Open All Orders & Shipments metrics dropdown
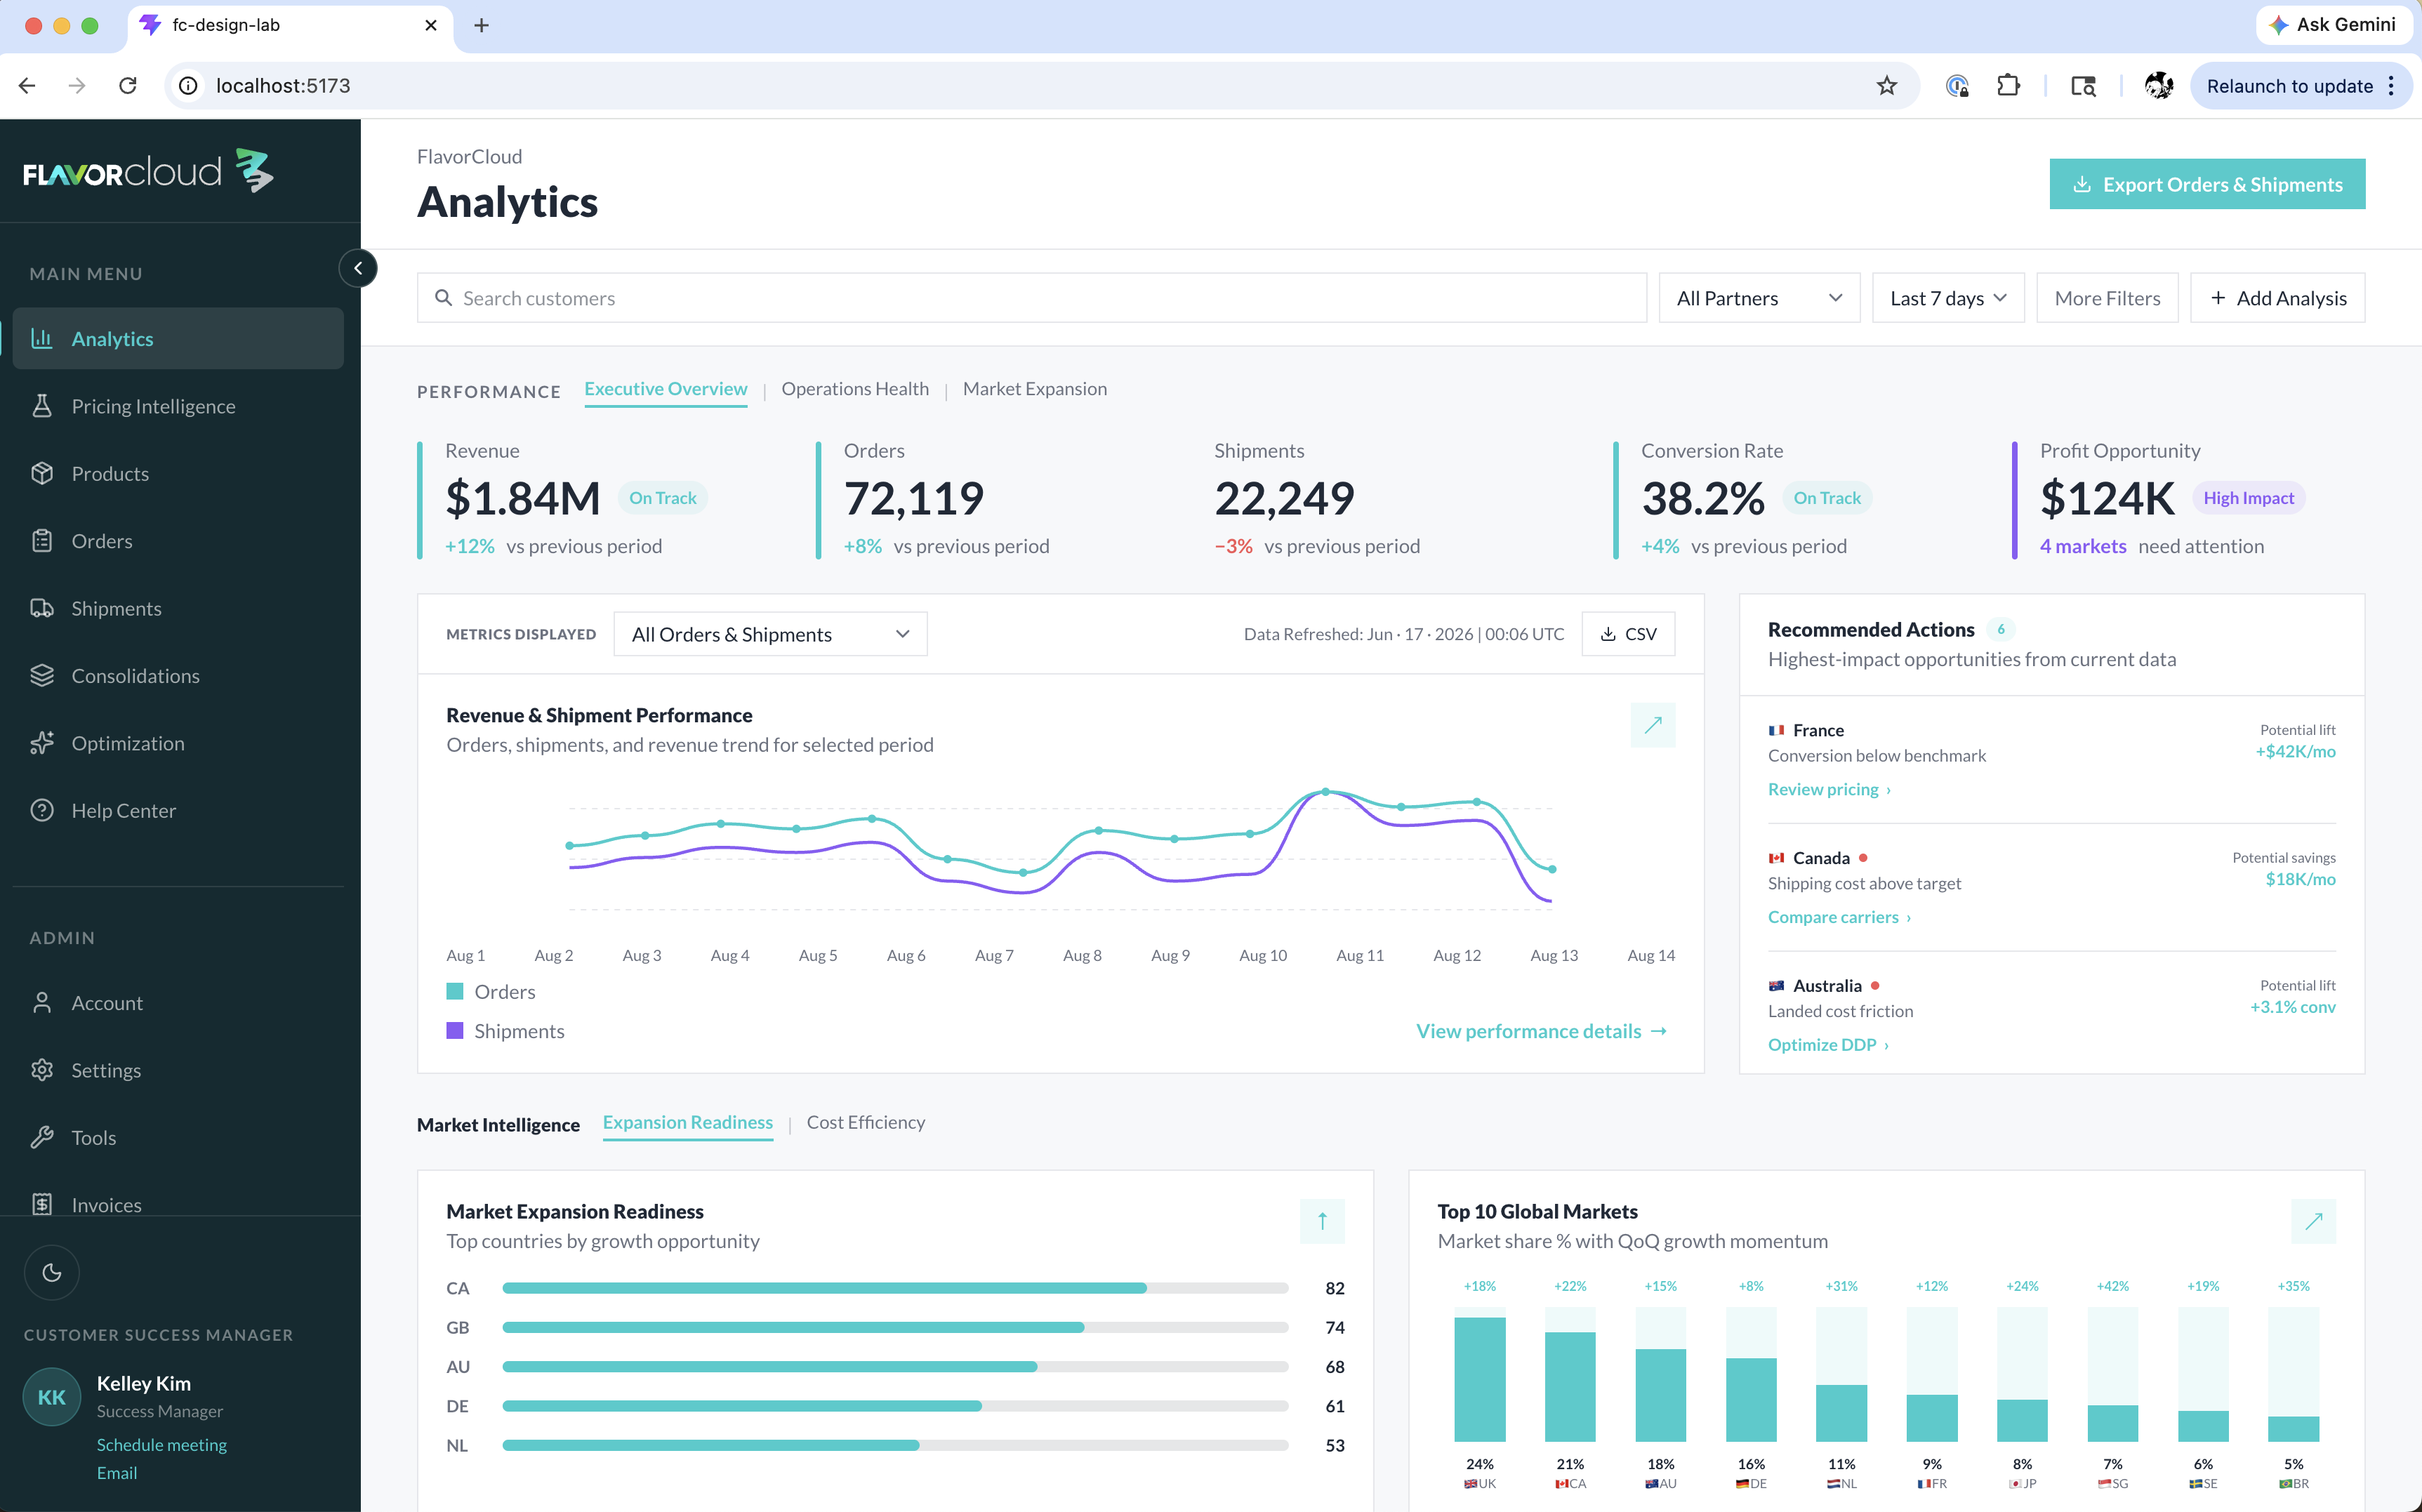2422x1512 pixels. tap(770, 634)
